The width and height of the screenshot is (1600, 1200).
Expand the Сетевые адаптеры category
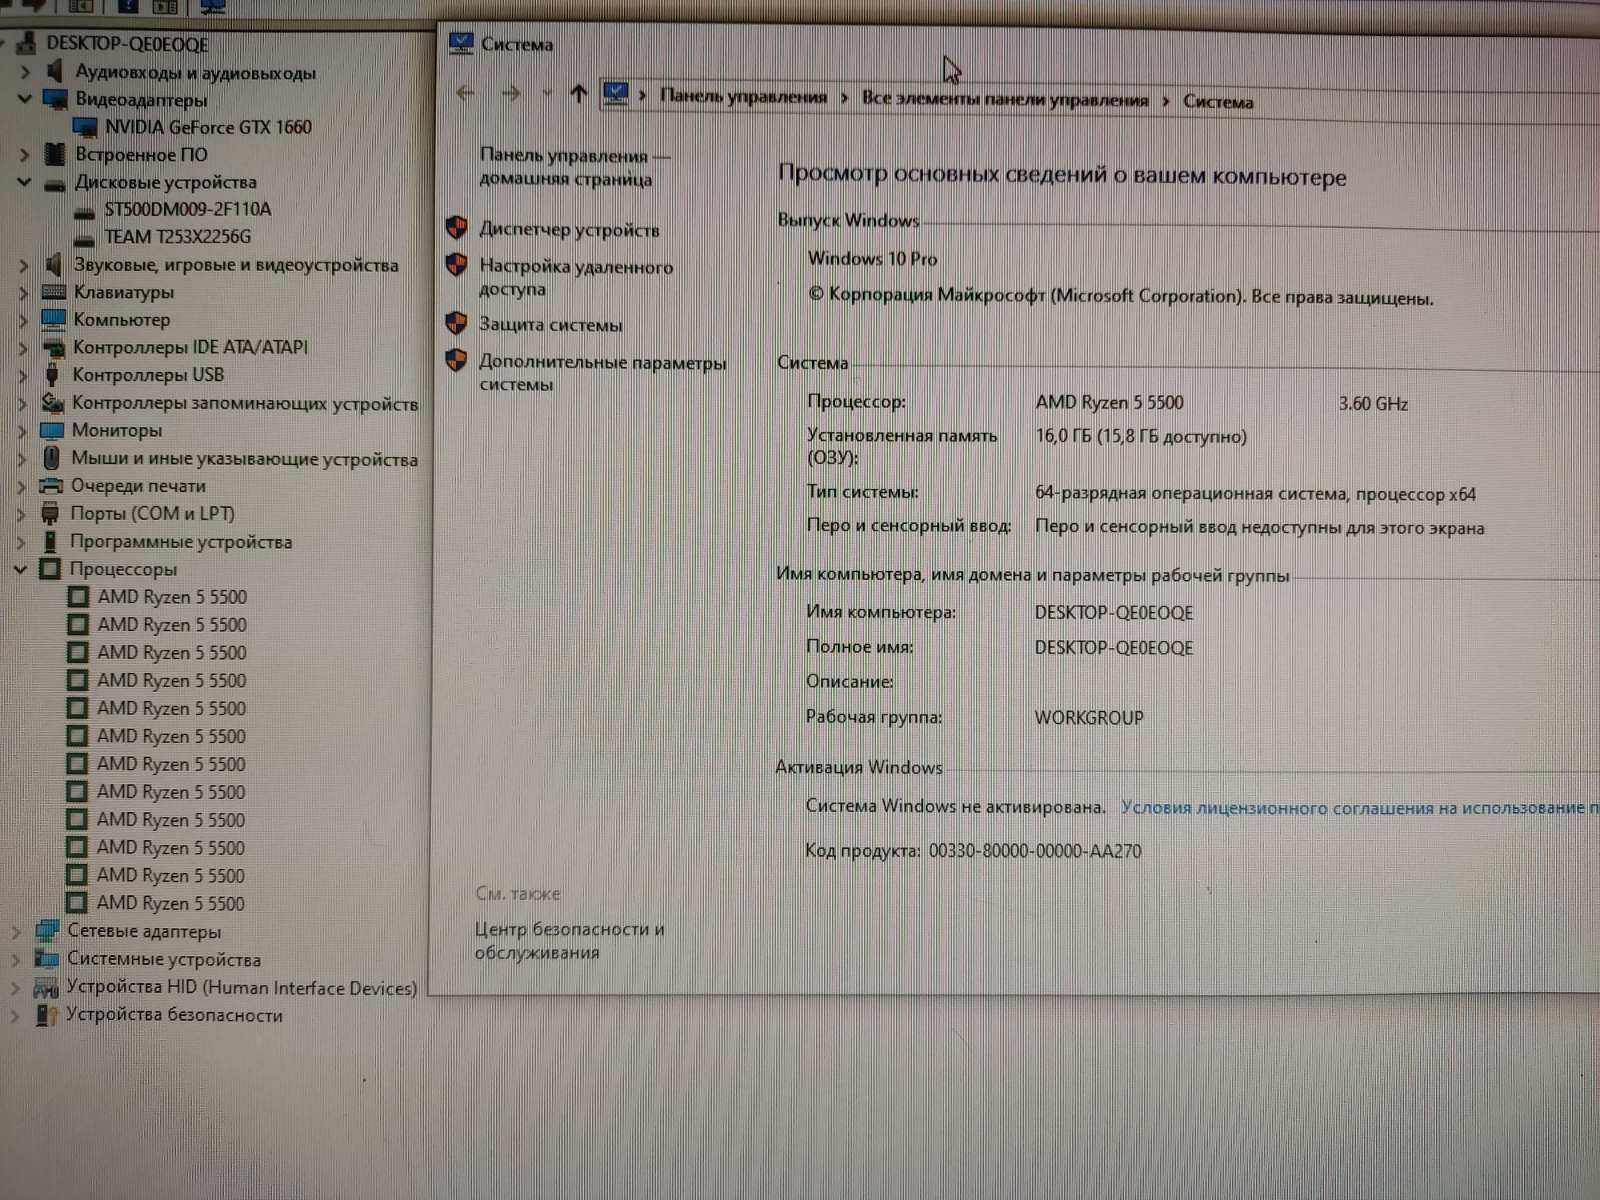pos(15,932)
